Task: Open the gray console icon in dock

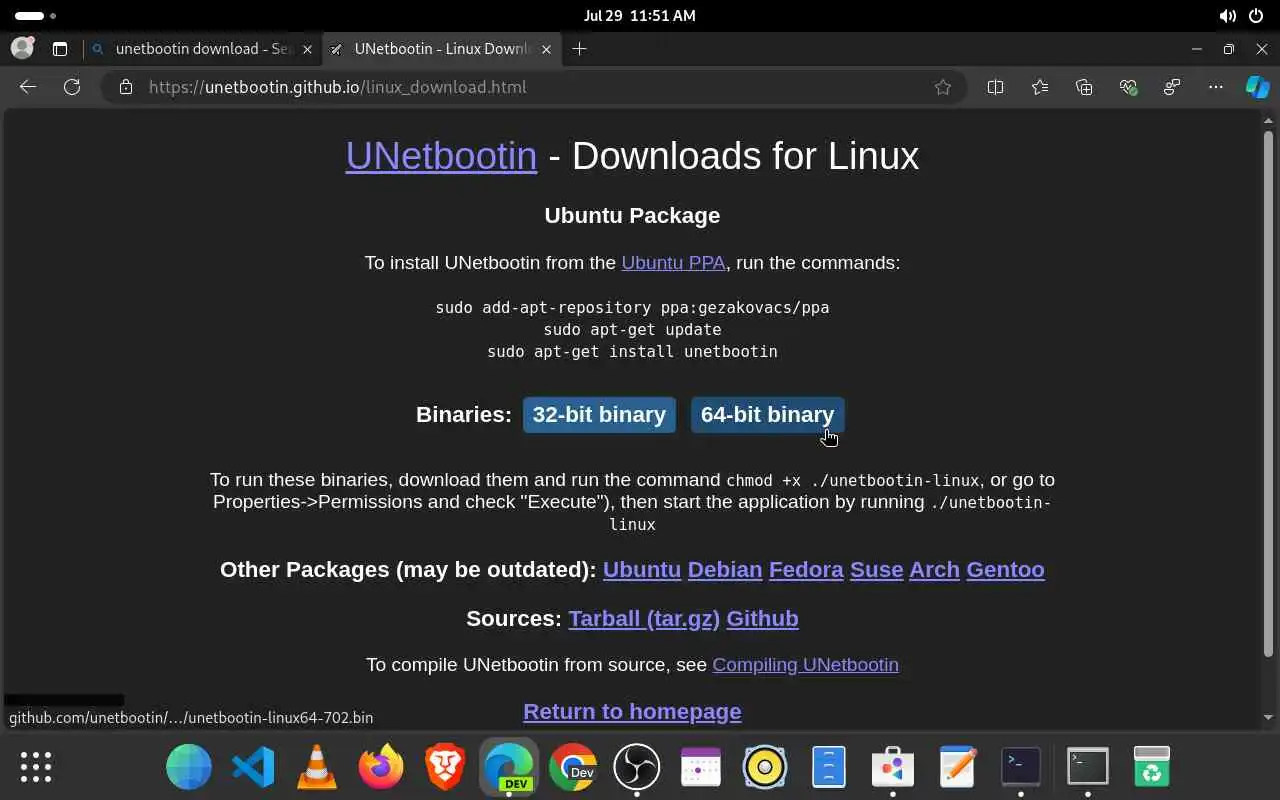Action: [1087, 767]
